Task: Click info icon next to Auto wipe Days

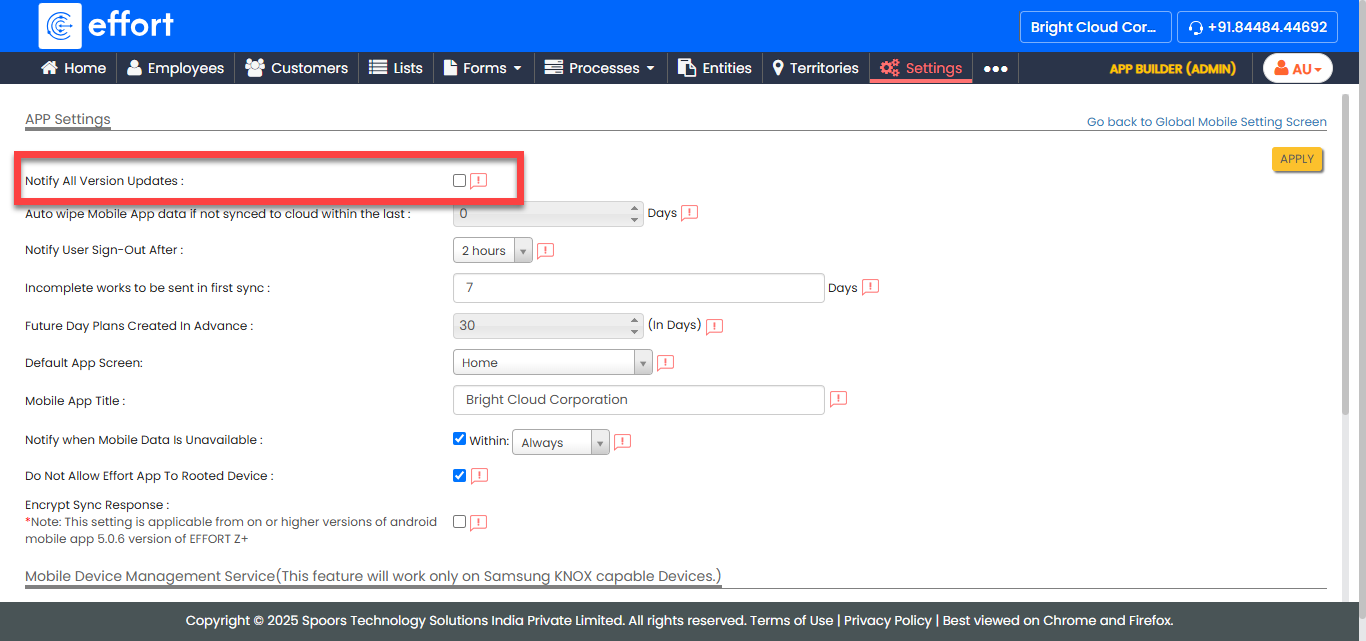Action: pyautogui.click(x=689, y=213)
